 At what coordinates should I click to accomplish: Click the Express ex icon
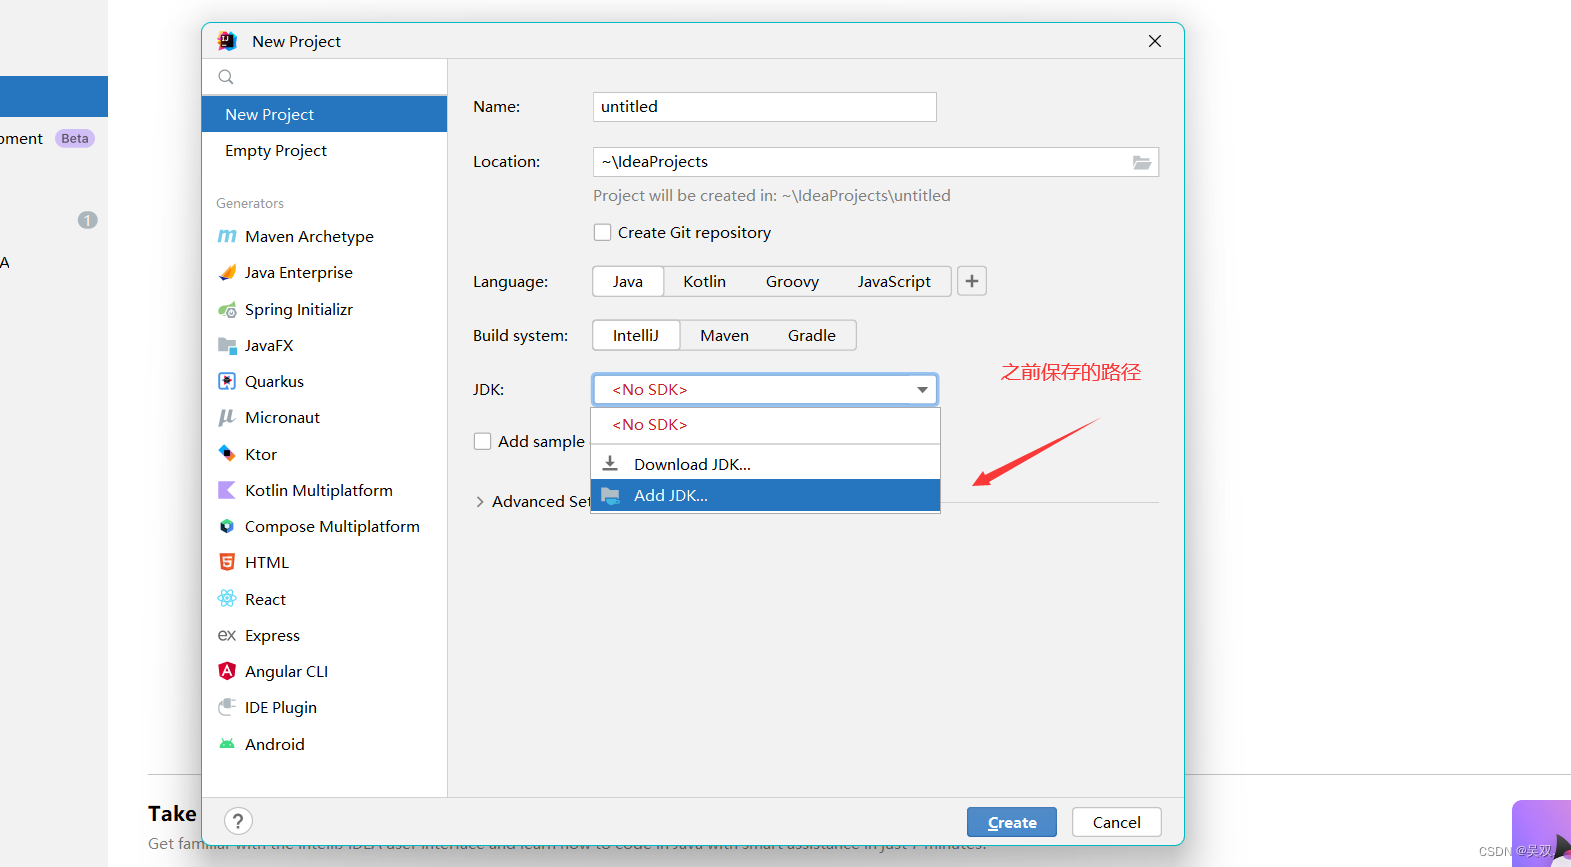(227, 635)
